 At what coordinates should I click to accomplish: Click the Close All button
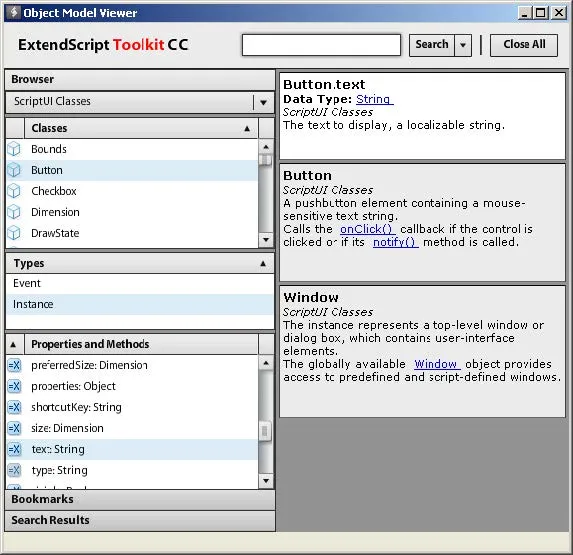tap(524, 45)
